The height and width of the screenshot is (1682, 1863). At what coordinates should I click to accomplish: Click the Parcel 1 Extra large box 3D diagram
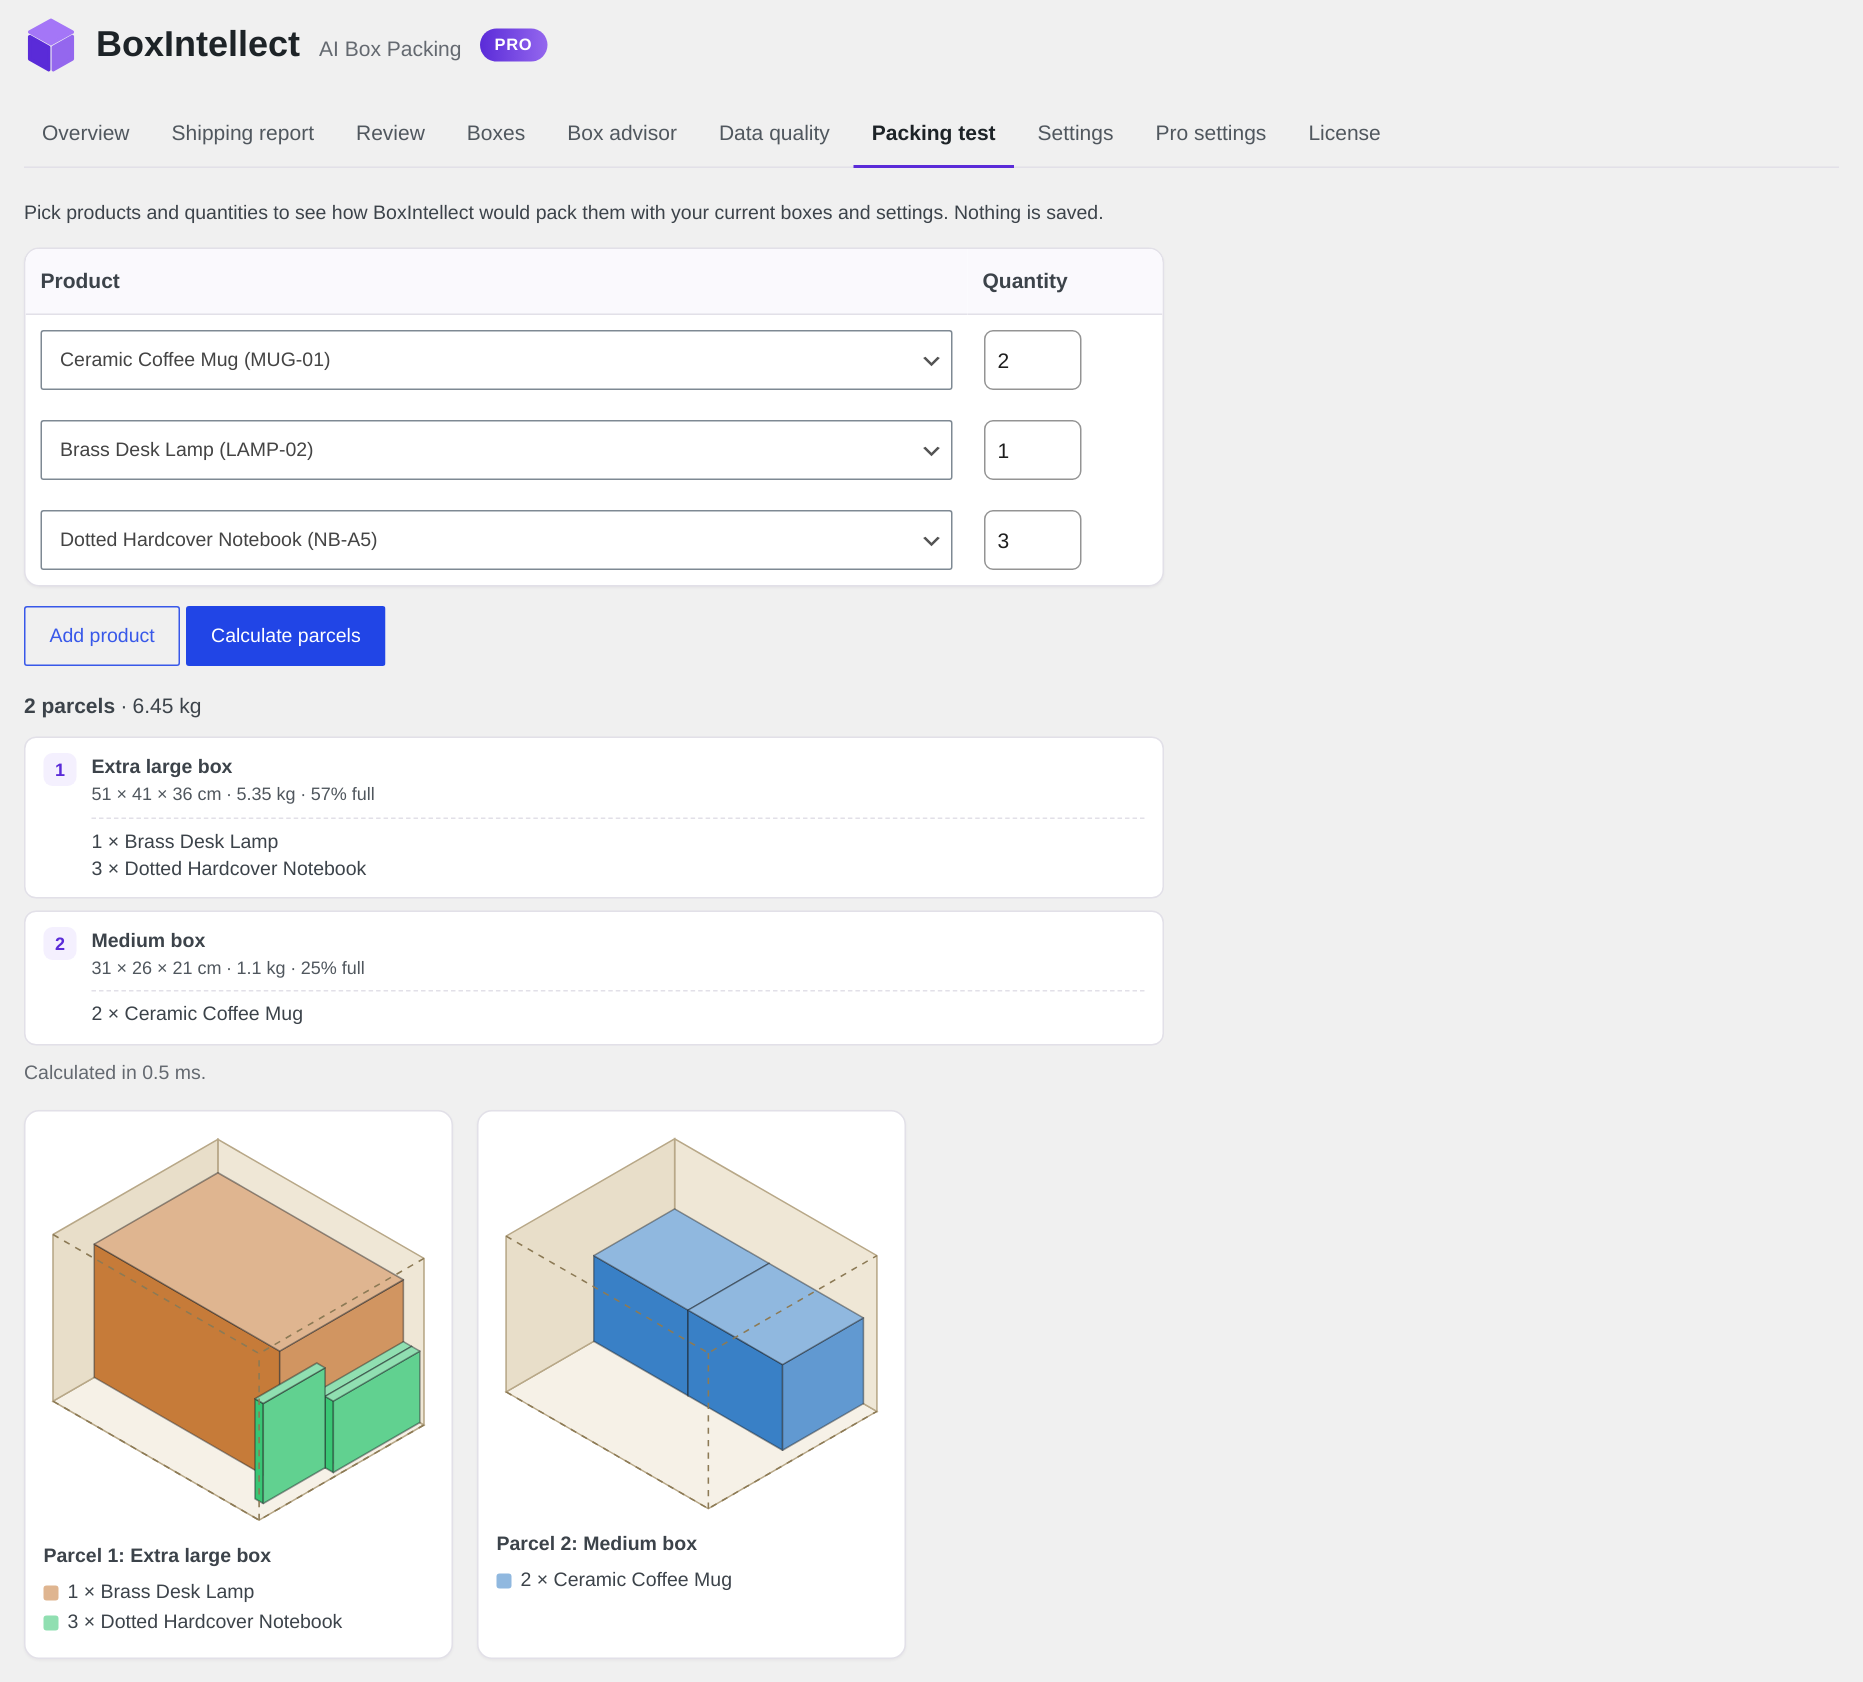pos(238,1329)
